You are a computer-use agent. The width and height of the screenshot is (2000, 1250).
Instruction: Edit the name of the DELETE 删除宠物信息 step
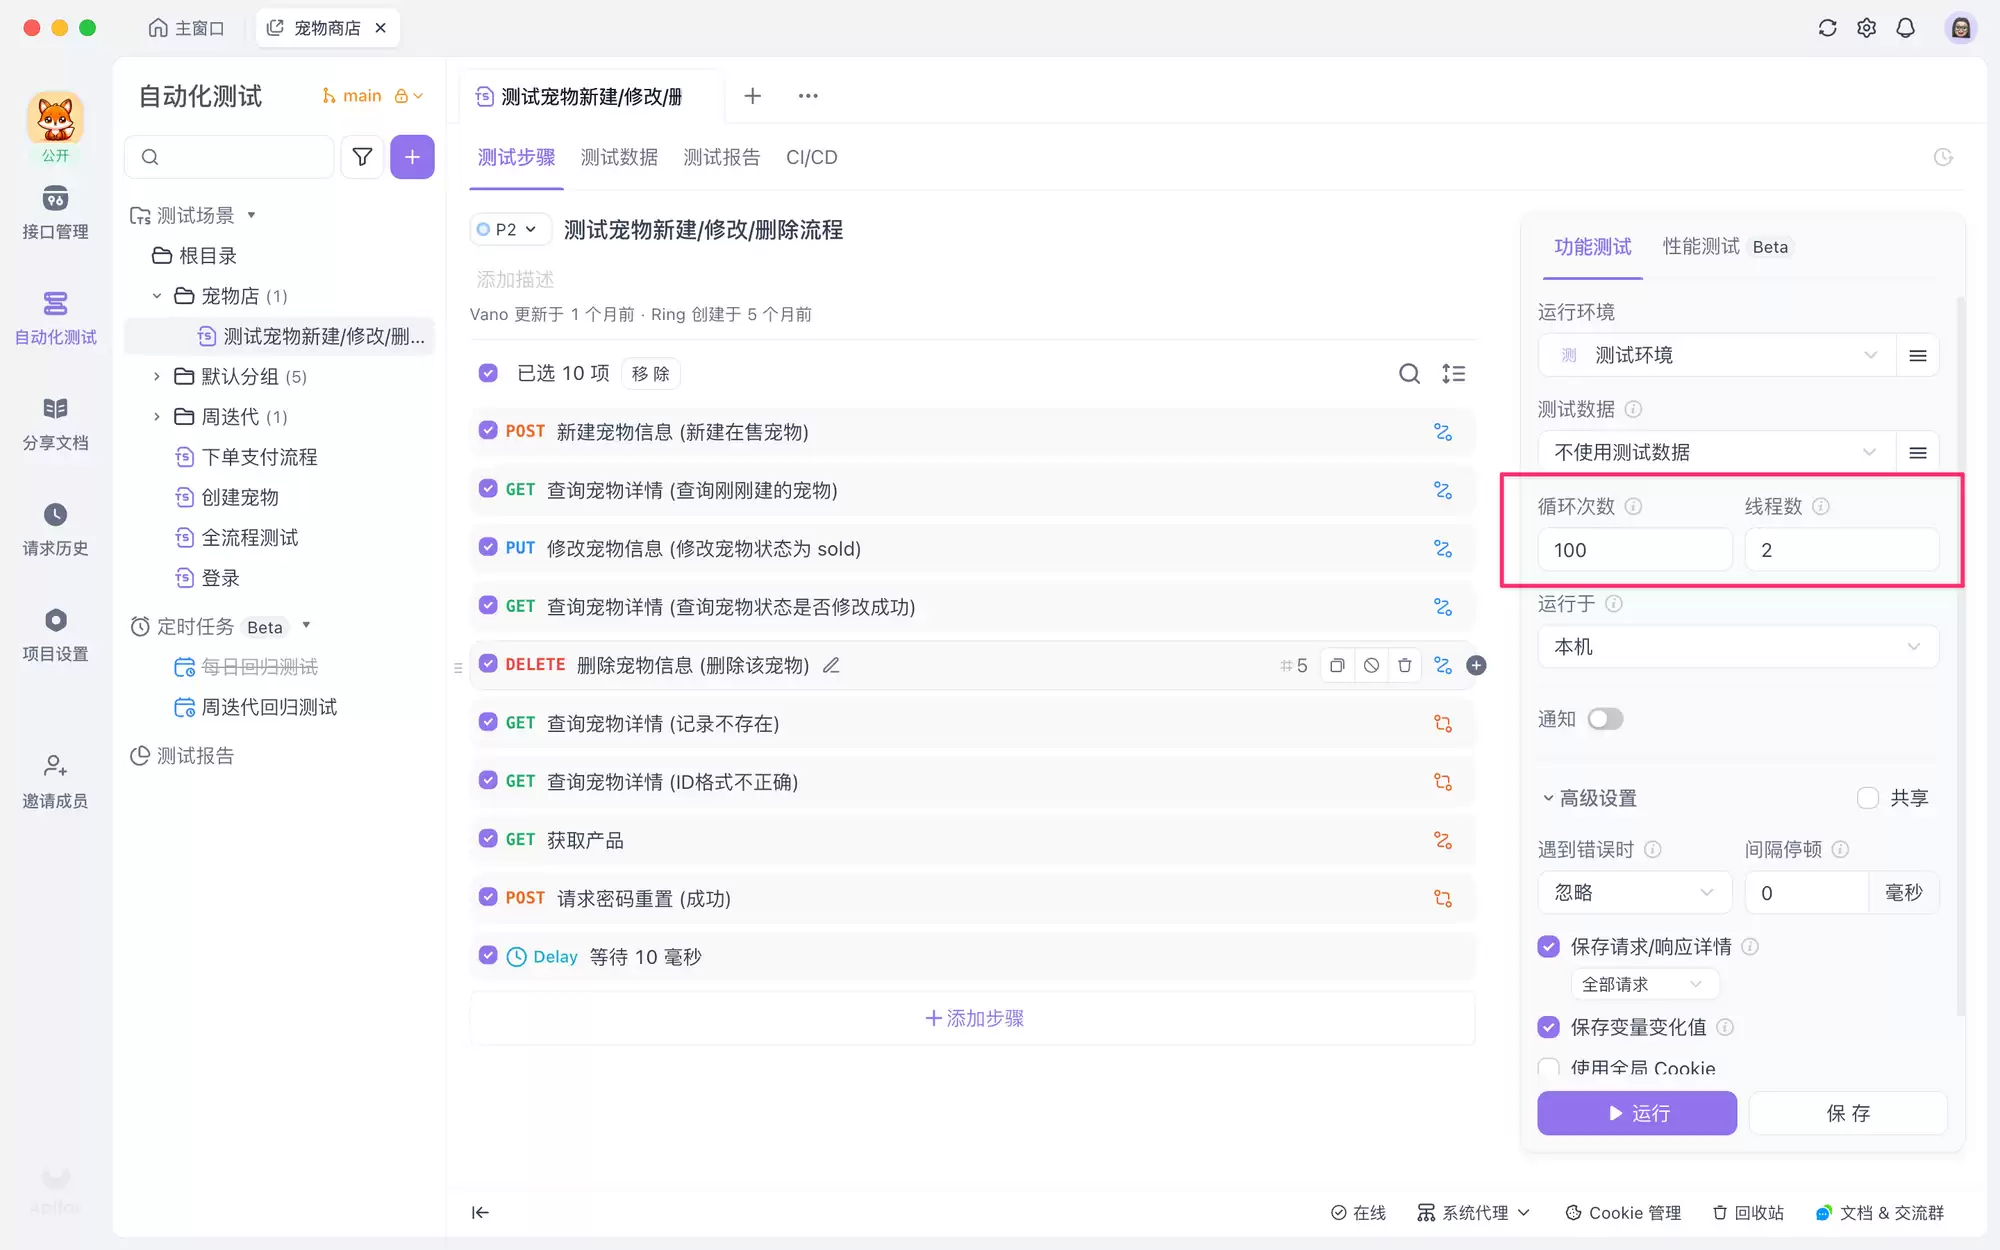[831, 665]
